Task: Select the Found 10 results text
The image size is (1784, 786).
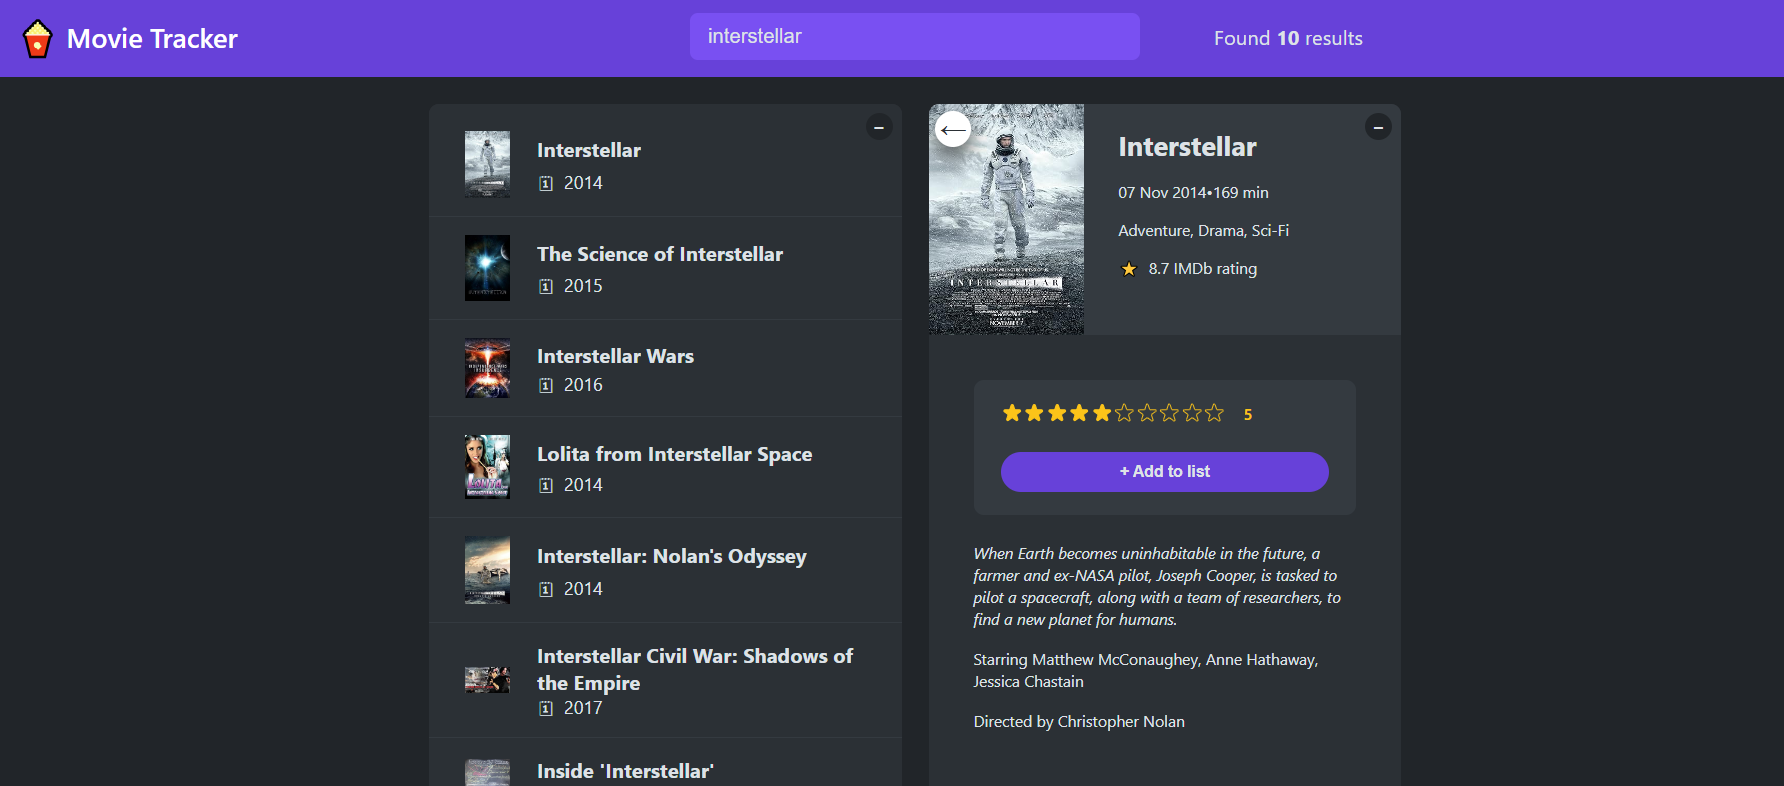Action: tap(1288, 38)
